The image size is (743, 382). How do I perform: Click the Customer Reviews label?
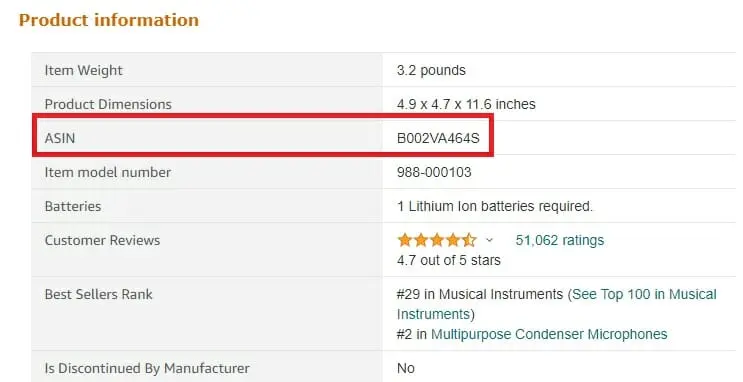coord(102,240)
